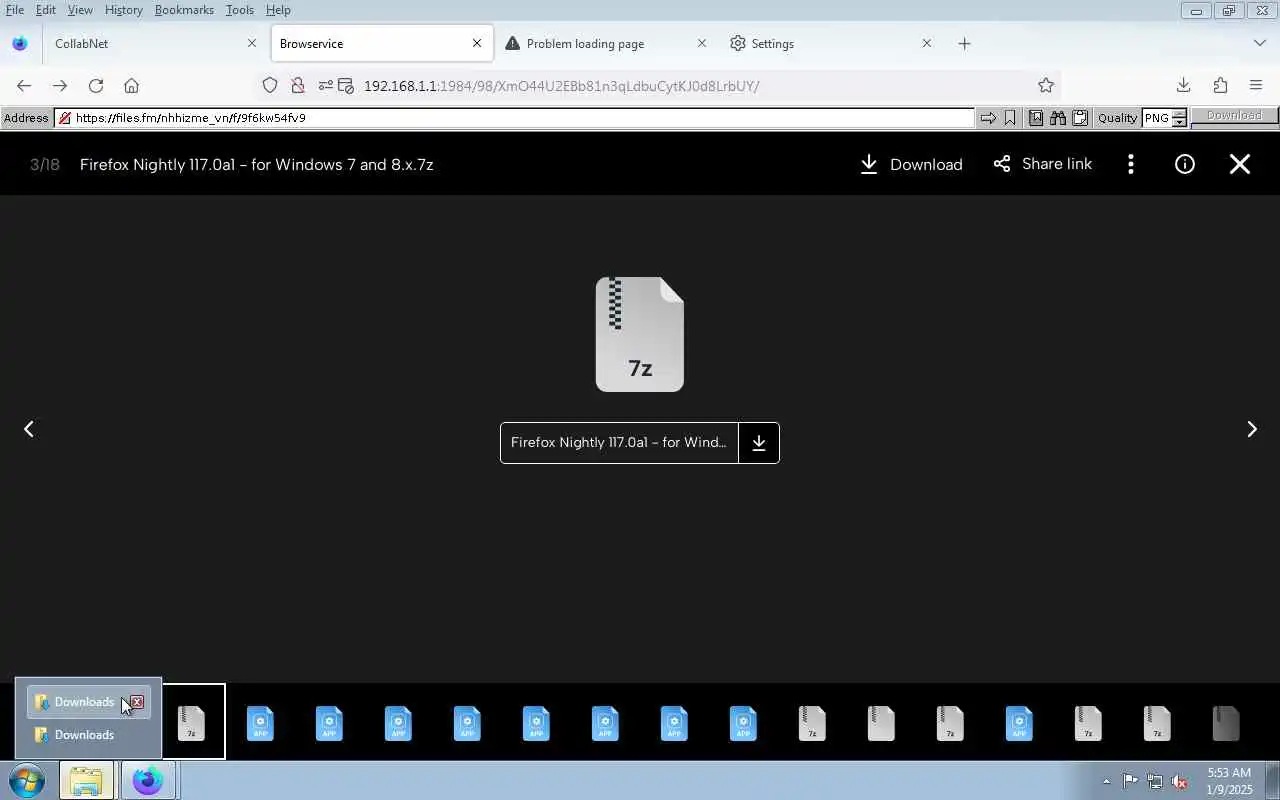Image resolution: width=1280 pixels, height=800 pixels.
Task: Click the Show desktop strip
Action: click(1272, 780)
